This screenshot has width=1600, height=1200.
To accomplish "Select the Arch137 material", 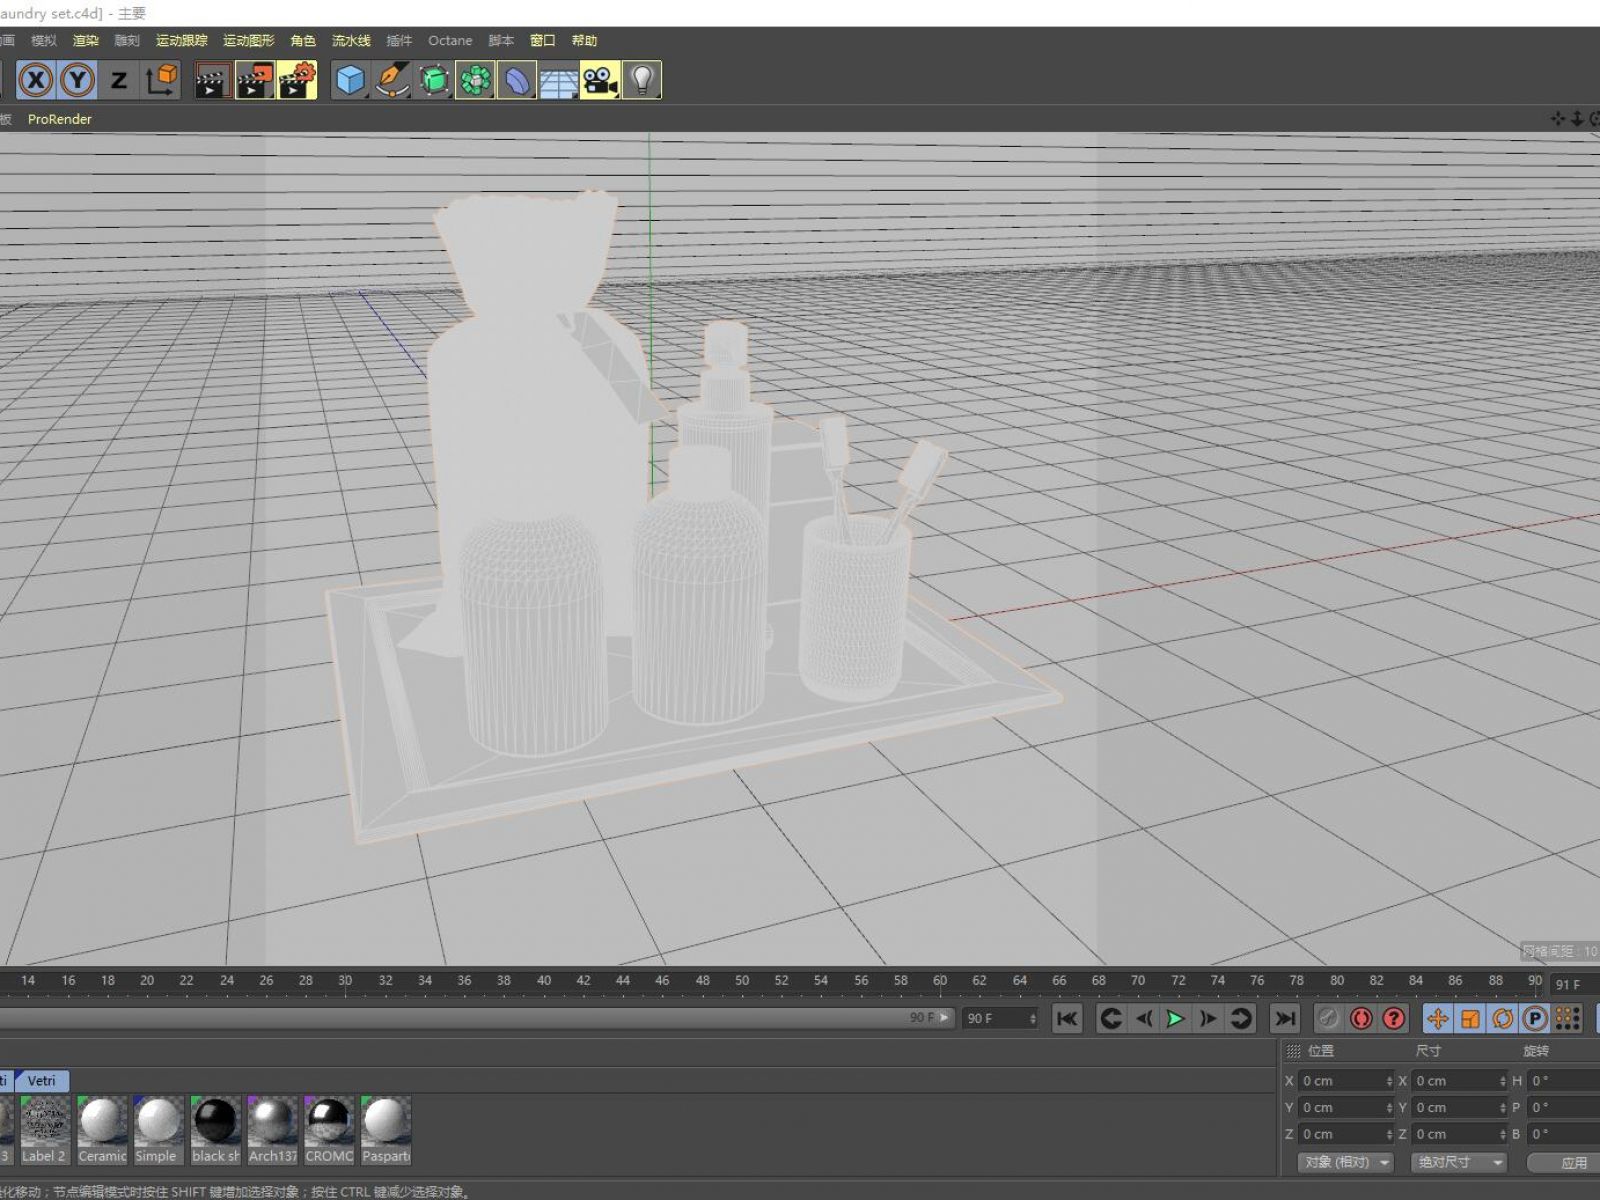I will pyautogui.click(x=272, y=1130).
